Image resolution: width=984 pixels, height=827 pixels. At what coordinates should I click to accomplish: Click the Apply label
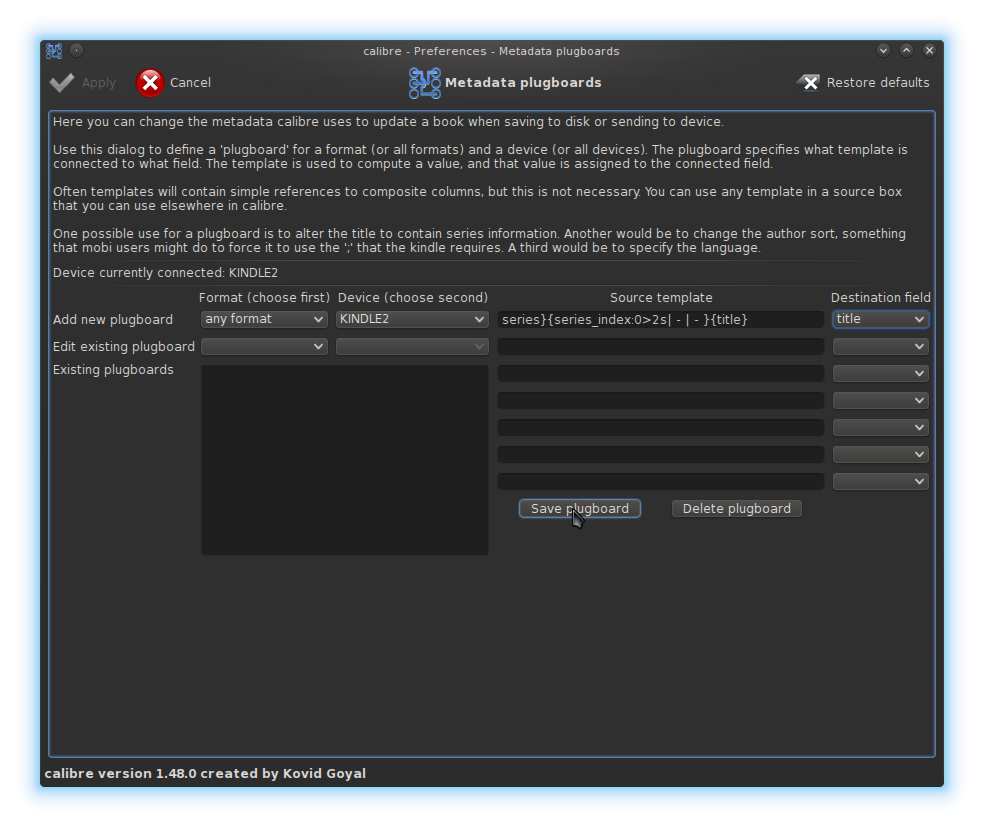coord(99,83)
